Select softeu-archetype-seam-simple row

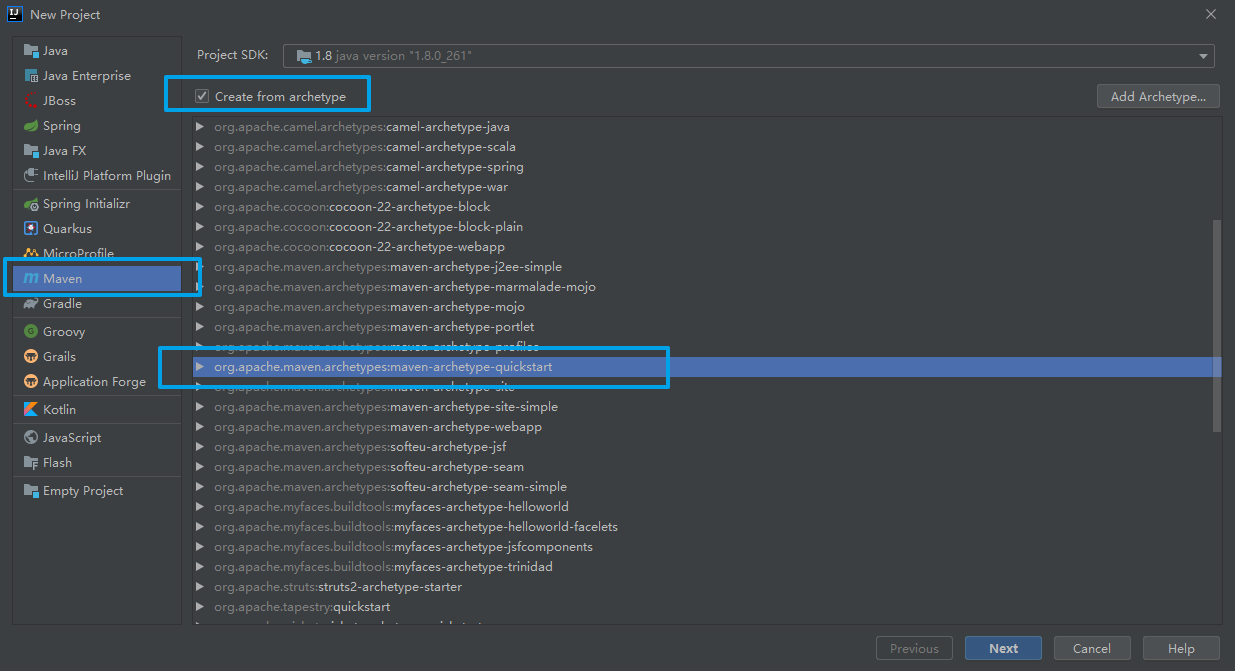[x=708, y=487]
